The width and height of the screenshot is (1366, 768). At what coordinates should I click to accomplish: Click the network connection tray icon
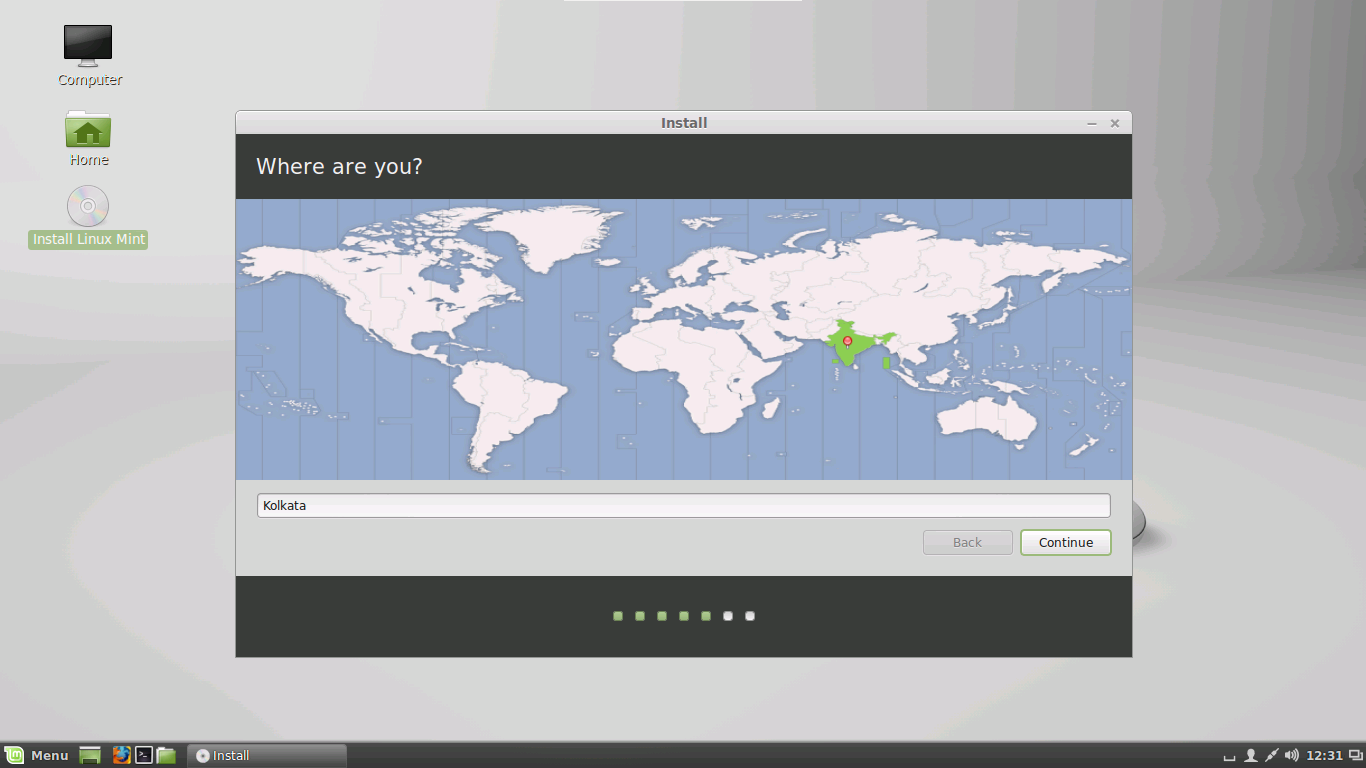[x=1271, y=755]
